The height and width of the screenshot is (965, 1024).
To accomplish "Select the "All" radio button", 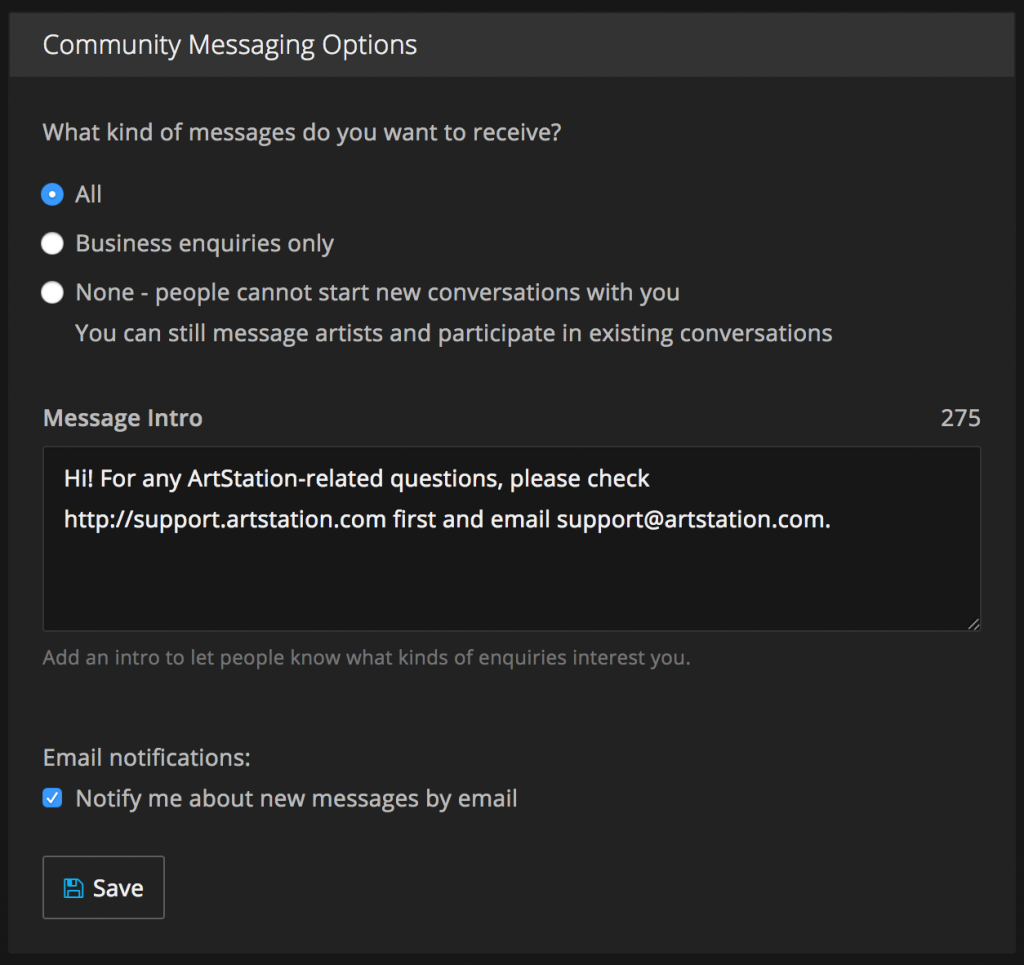I will point(53,195).
